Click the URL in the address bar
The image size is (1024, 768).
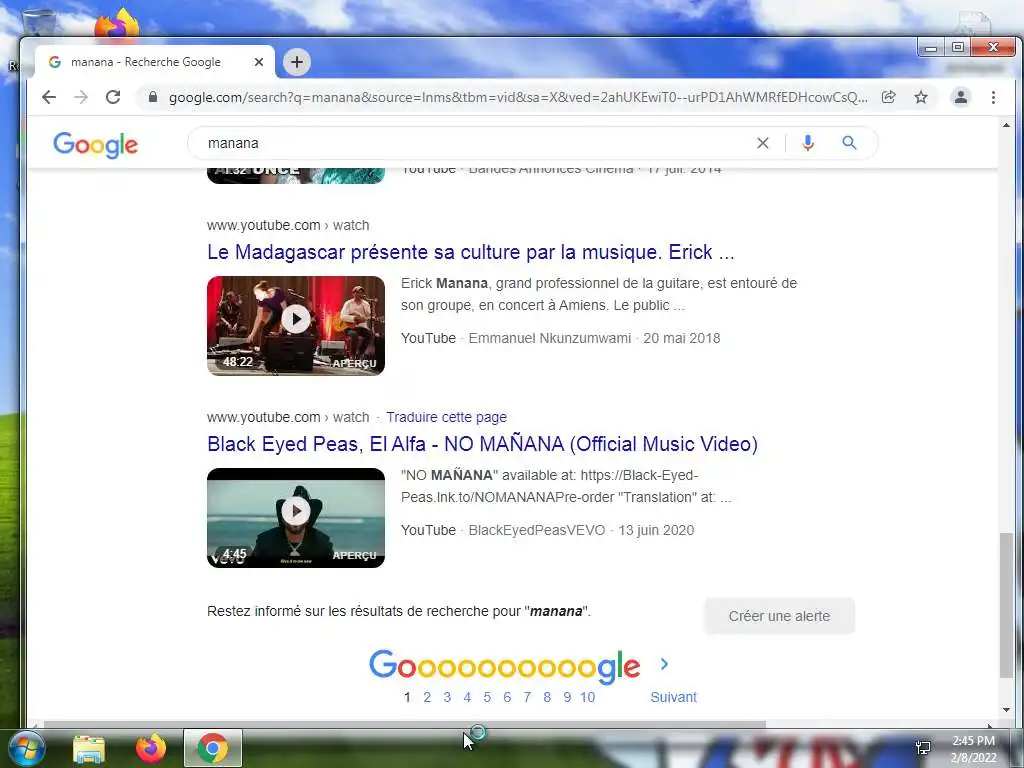pos(519,97)
